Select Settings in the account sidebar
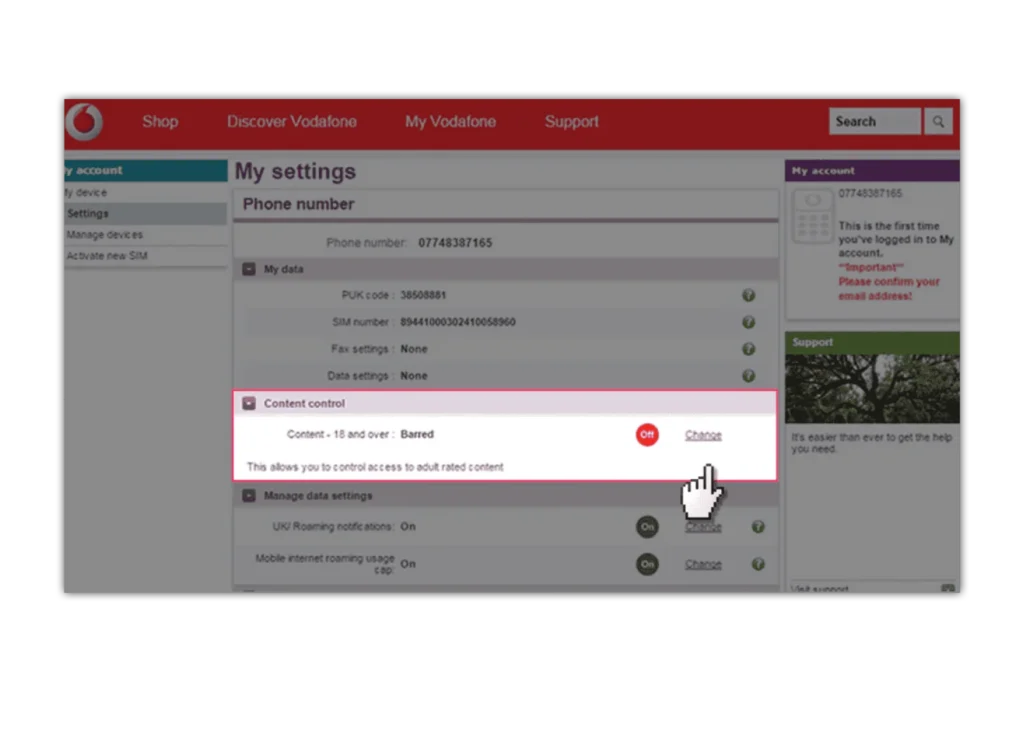 coord(146,214)
